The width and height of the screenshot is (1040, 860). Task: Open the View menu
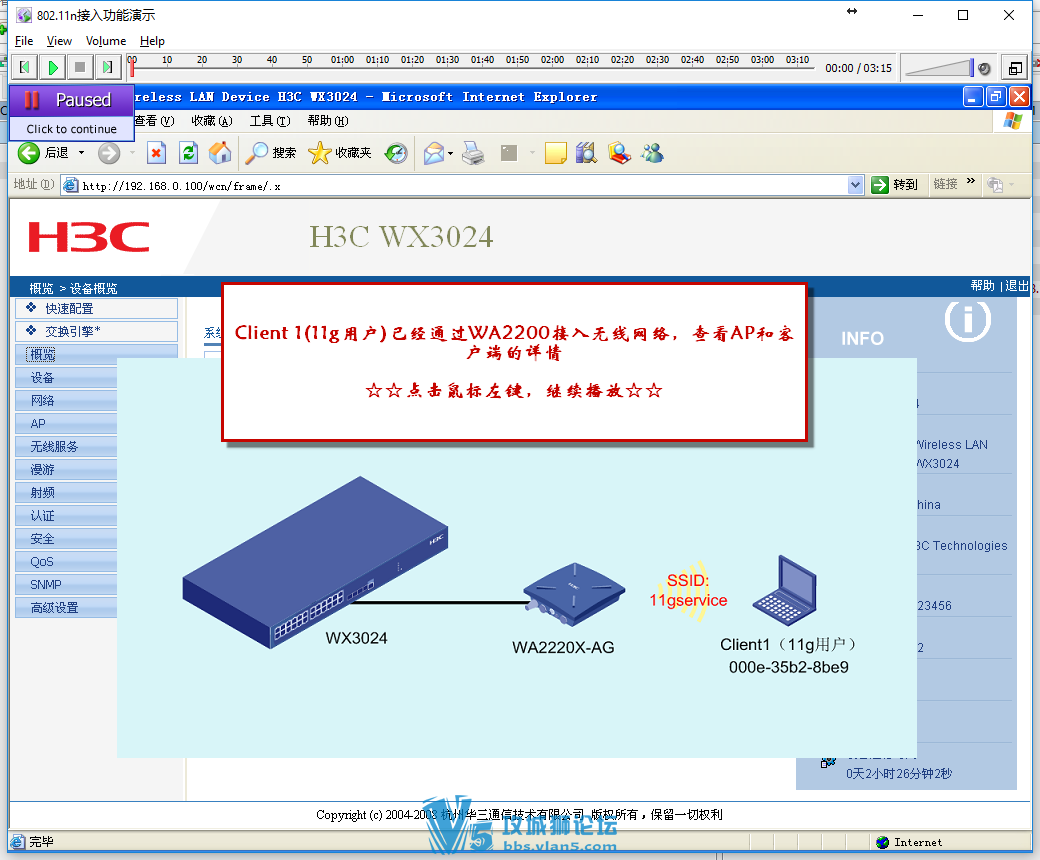point(59,41)
